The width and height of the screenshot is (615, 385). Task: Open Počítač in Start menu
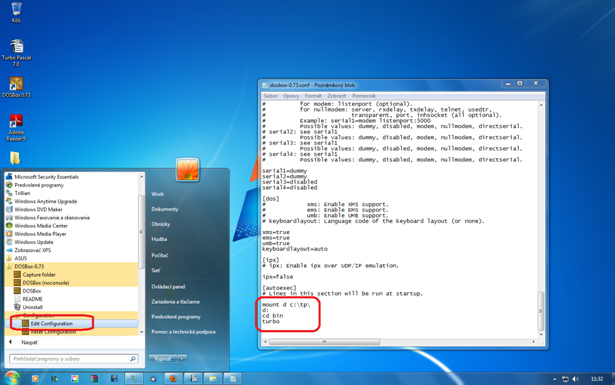160,255
